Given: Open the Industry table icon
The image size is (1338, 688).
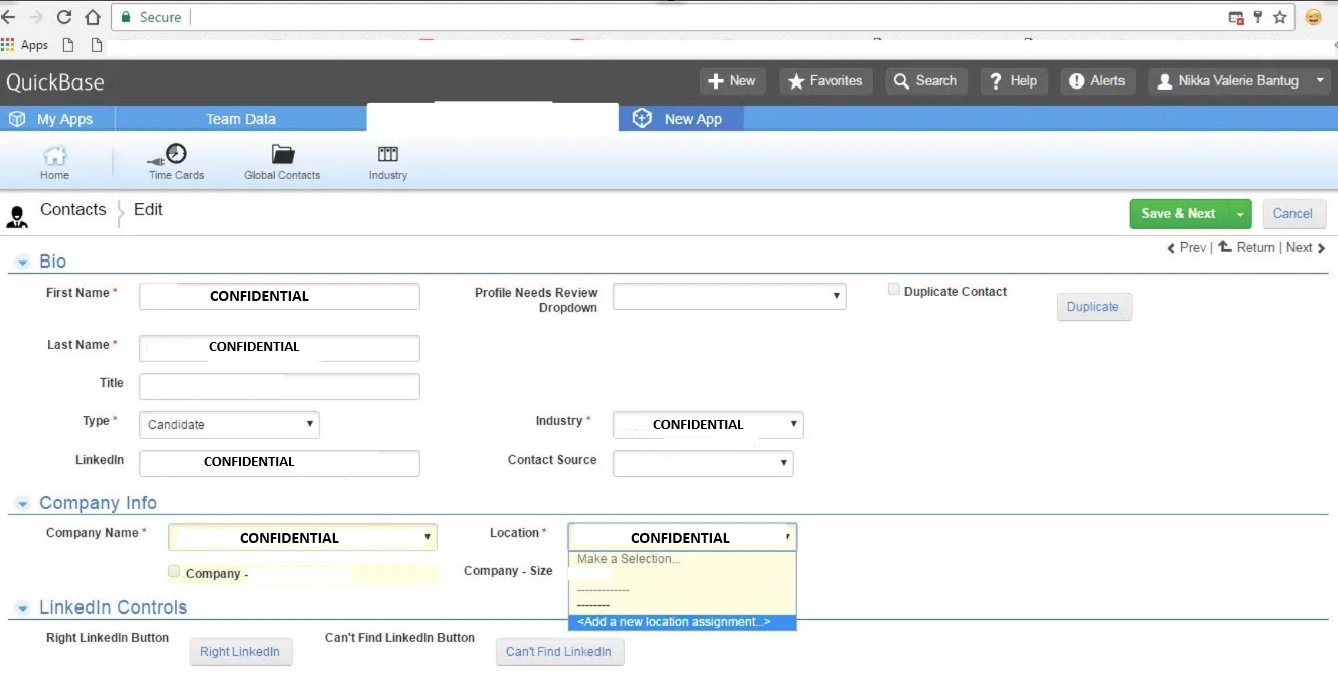Looking at the screenshot, I should (387, 162).
